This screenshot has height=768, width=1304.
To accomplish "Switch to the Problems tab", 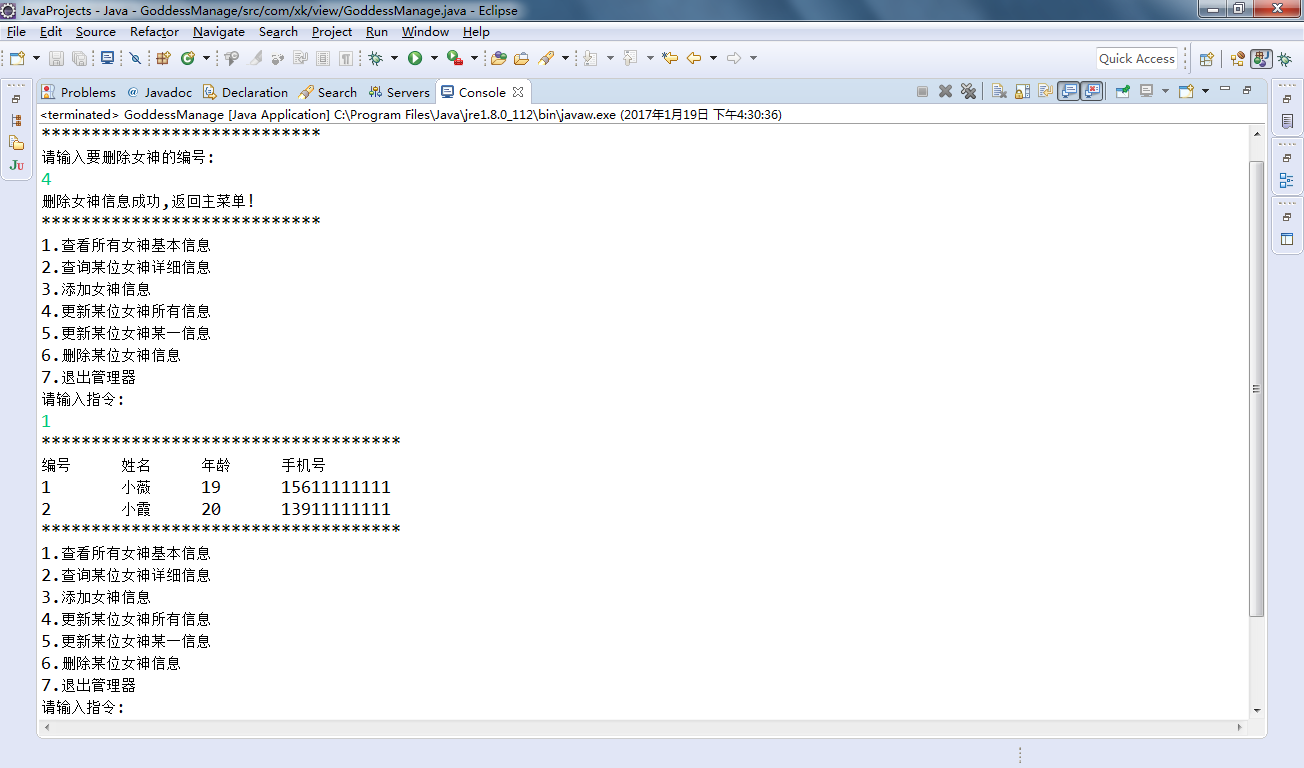I will tap(79, 92).
